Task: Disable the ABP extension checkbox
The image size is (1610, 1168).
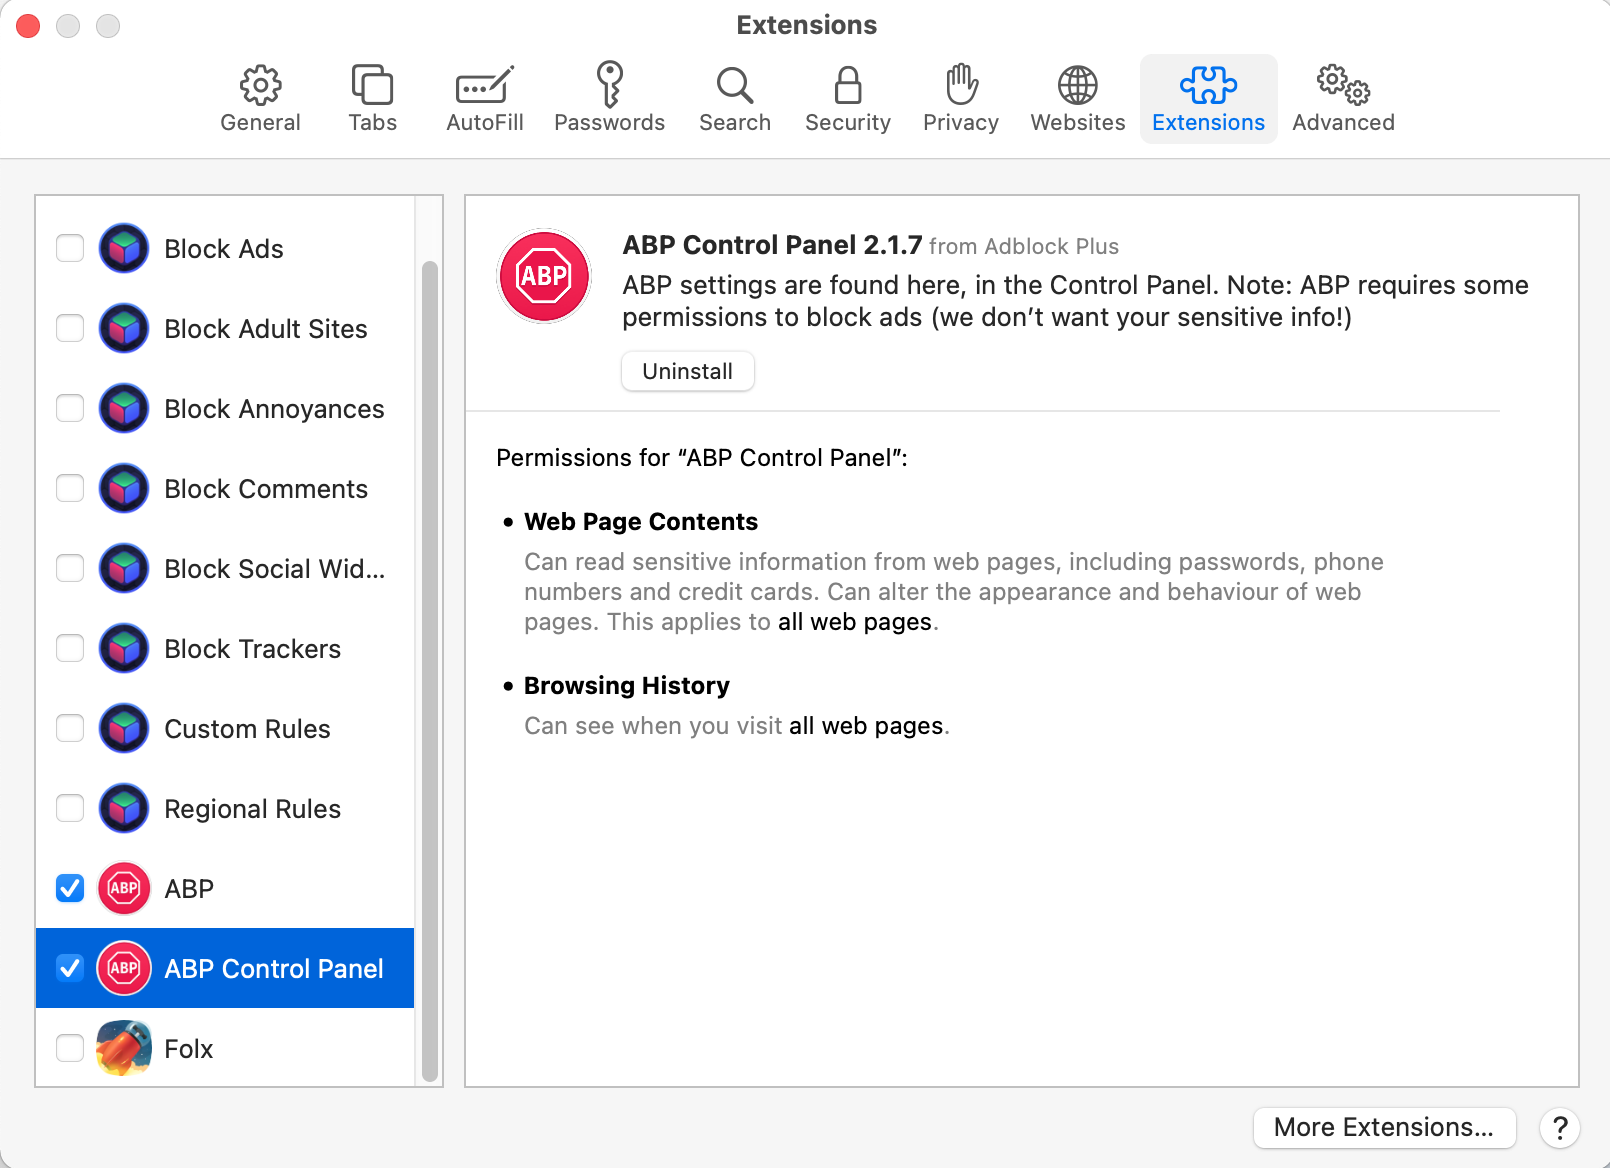Action: point(70,888)
